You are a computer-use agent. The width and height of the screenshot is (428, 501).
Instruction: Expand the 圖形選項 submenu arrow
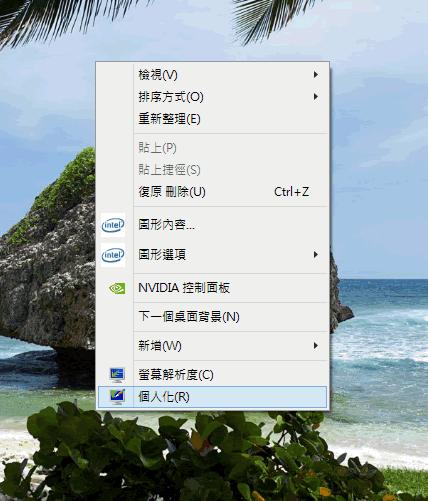click(315, 255)
